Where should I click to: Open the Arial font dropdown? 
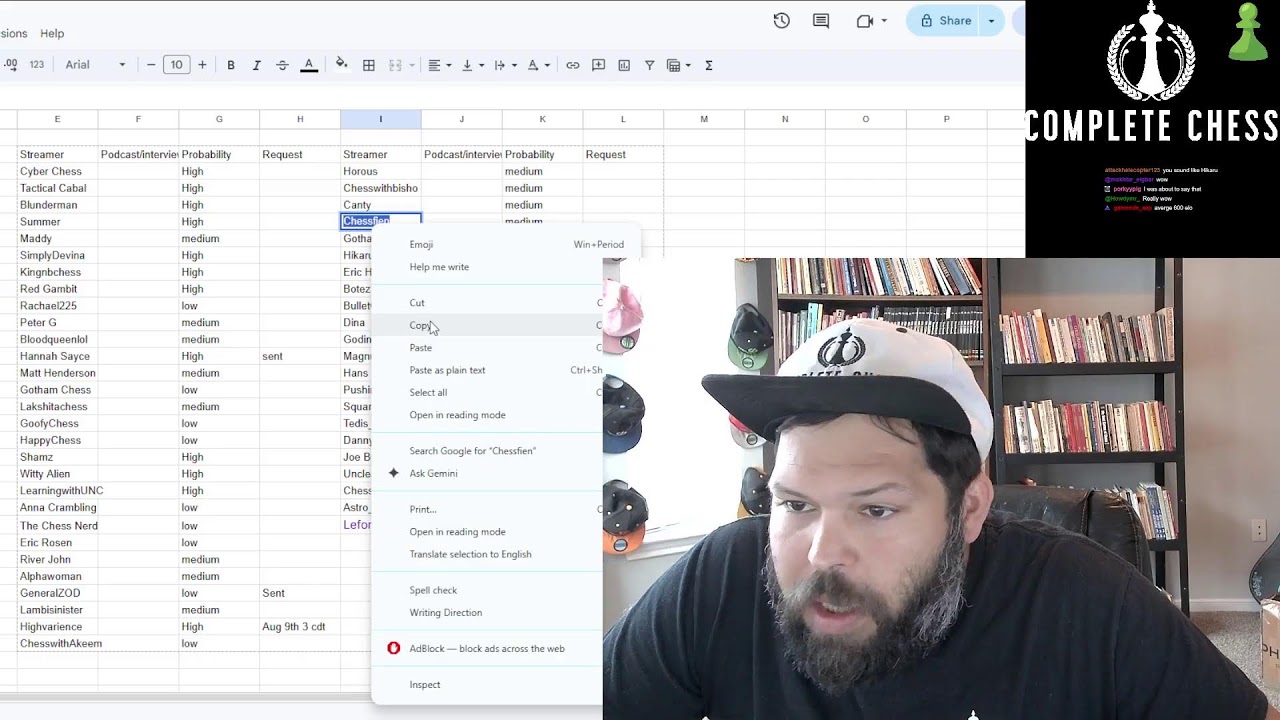click(95, 65)
